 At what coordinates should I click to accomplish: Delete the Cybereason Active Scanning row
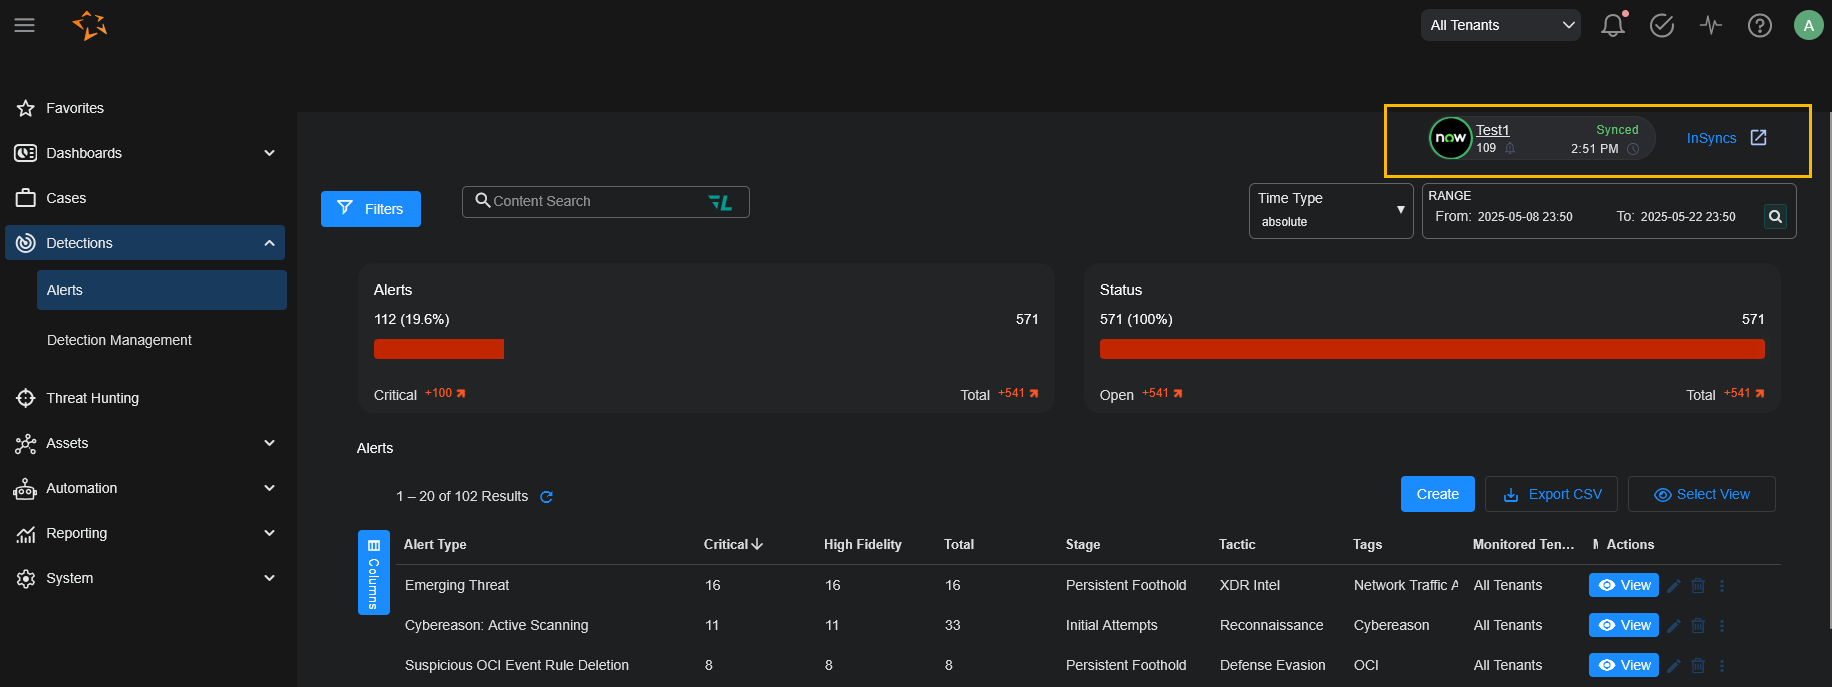[1698, 626]
